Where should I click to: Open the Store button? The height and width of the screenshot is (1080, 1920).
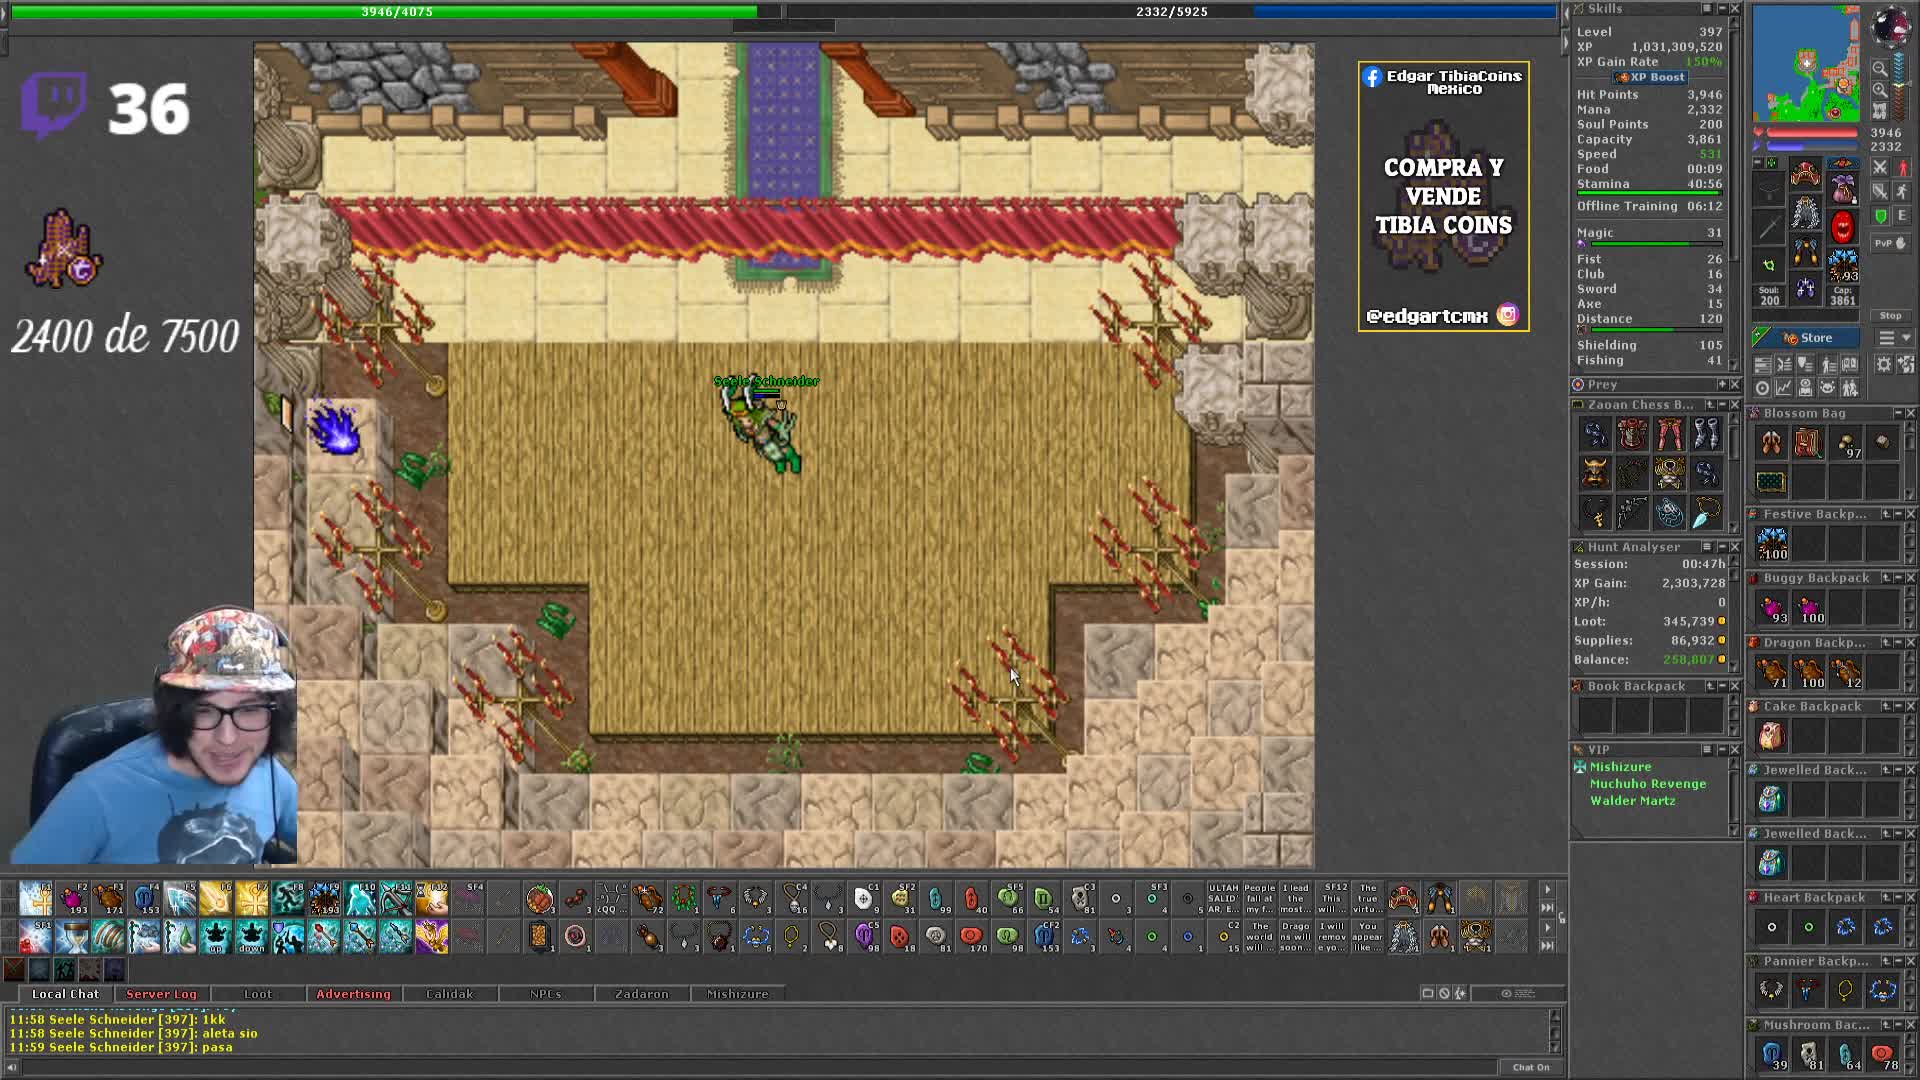(x=1806, y=338)
